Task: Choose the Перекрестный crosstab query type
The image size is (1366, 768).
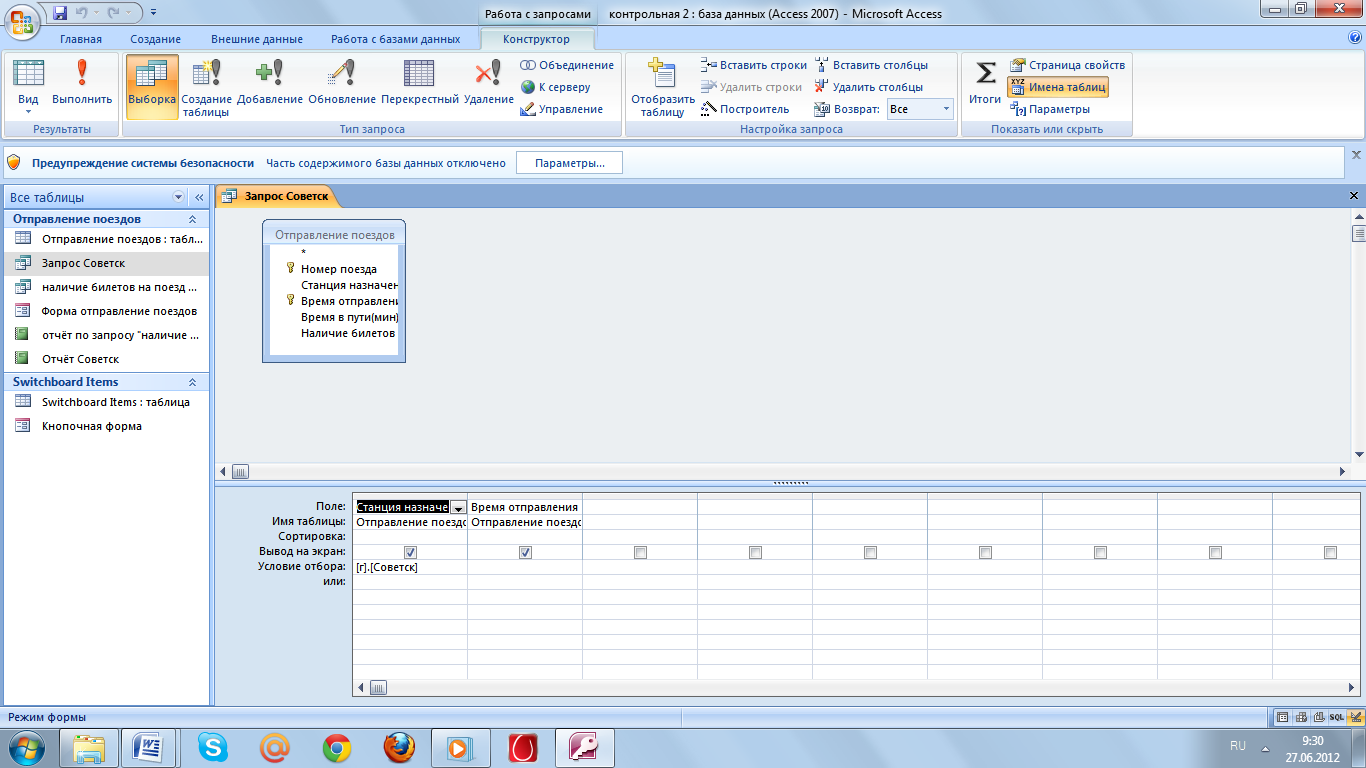Action: (420, 85)
